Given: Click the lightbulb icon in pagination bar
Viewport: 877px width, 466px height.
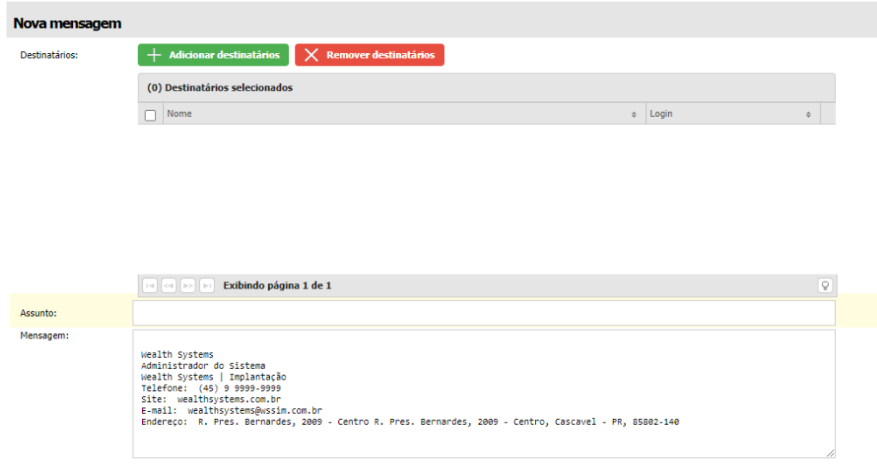Looking at the screenshot, I should click(x=824, y=285).
